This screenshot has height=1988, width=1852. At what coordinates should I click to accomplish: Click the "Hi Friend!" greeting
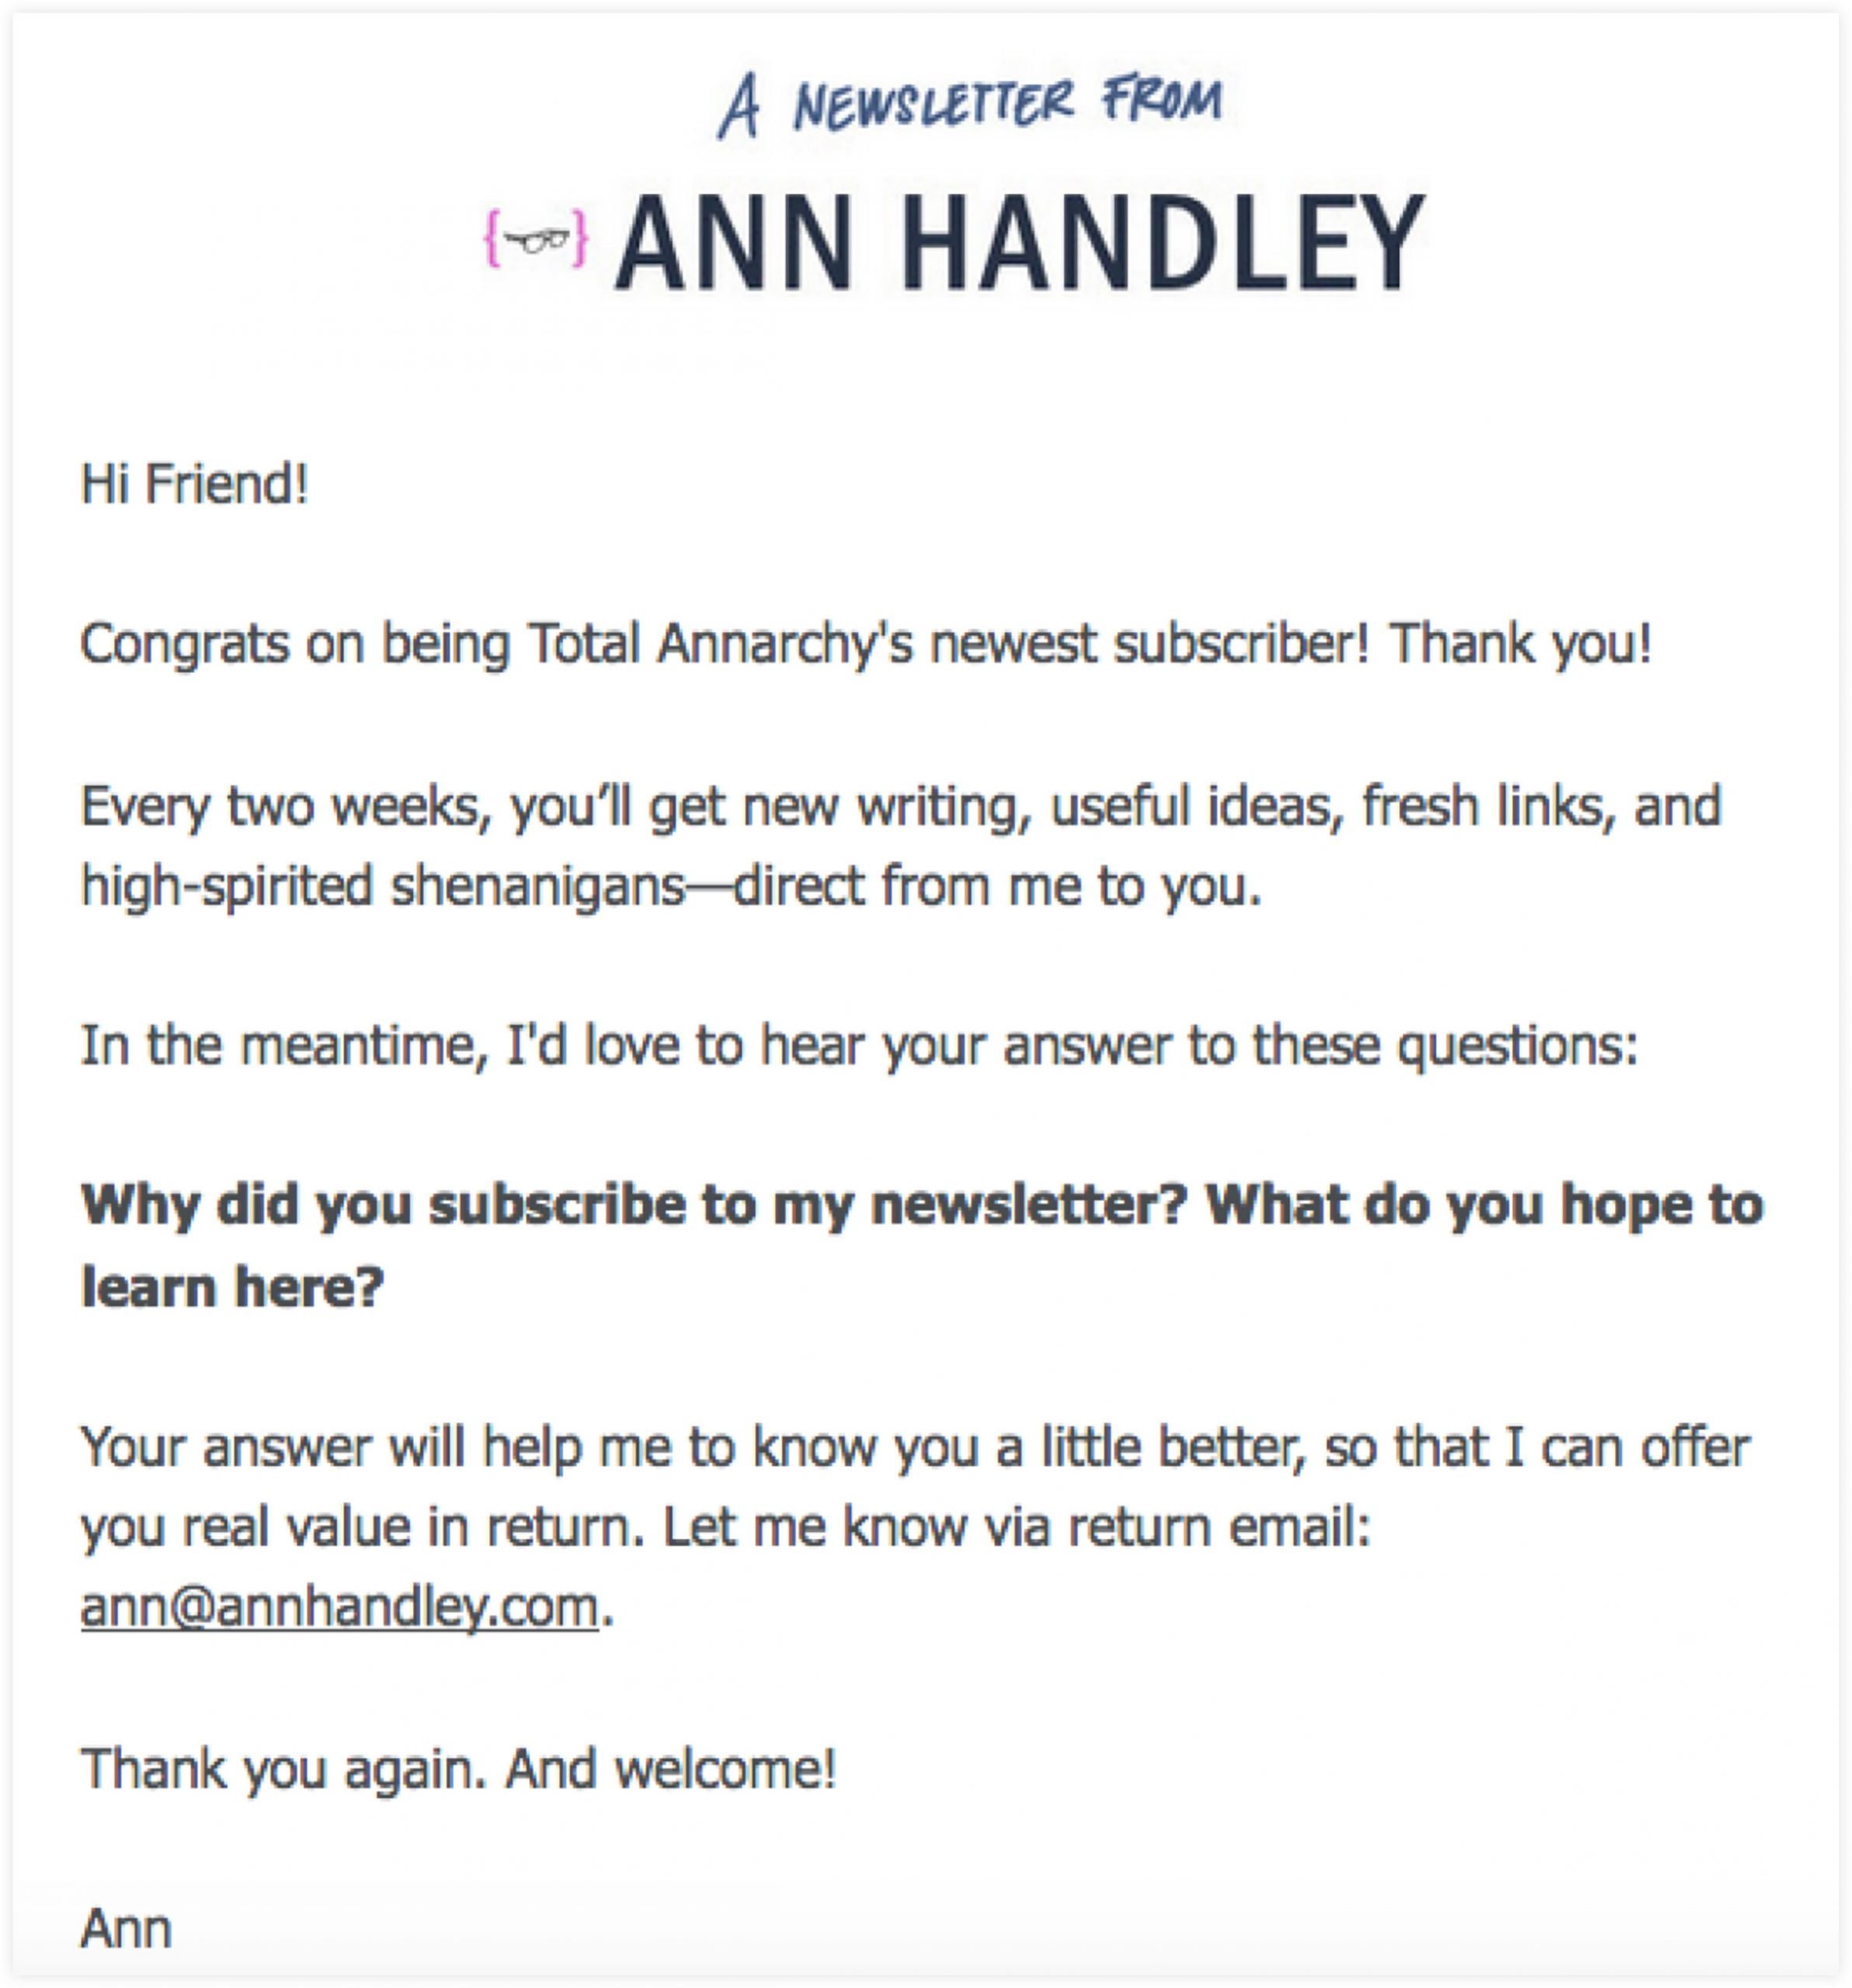pos(194,485)
